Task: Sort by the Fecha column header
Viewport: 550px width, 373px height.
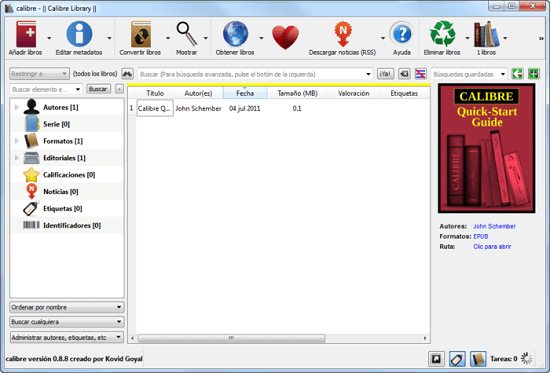Action: (245, 93)
